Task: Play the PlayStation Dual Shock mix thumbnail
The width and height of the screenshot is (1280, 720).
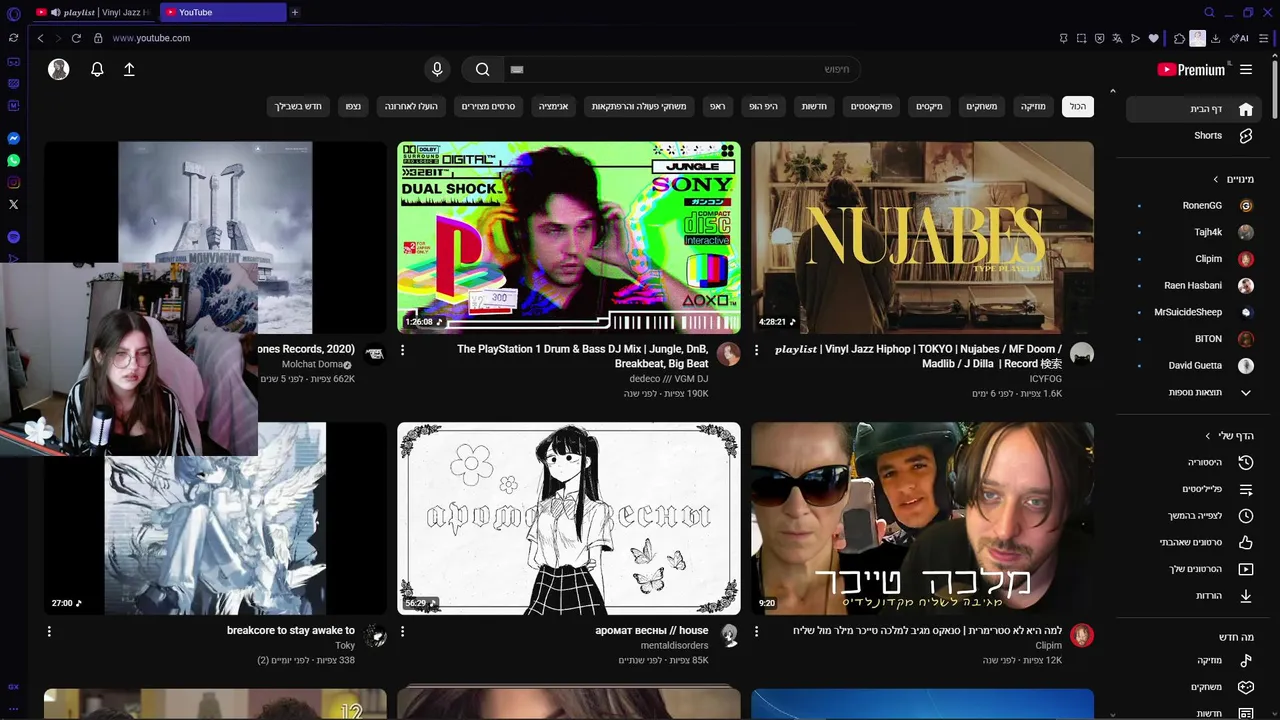Action: pos(569,237)
